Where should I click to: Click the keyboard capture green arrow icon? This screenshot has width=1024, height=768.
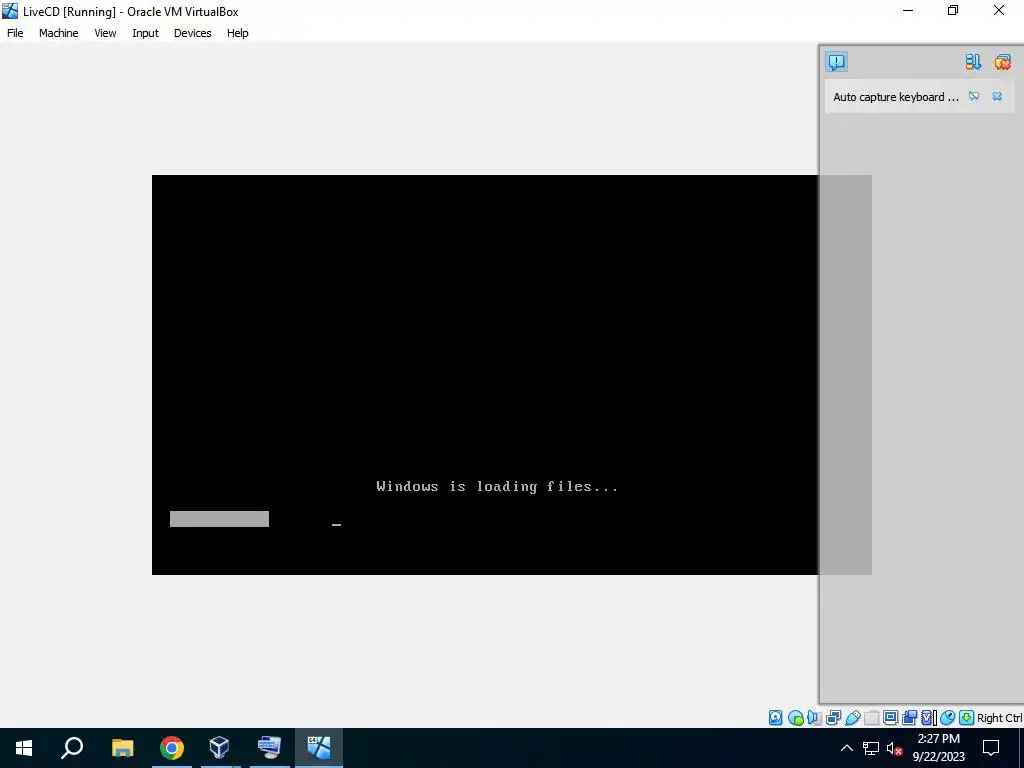coord(967,718)
